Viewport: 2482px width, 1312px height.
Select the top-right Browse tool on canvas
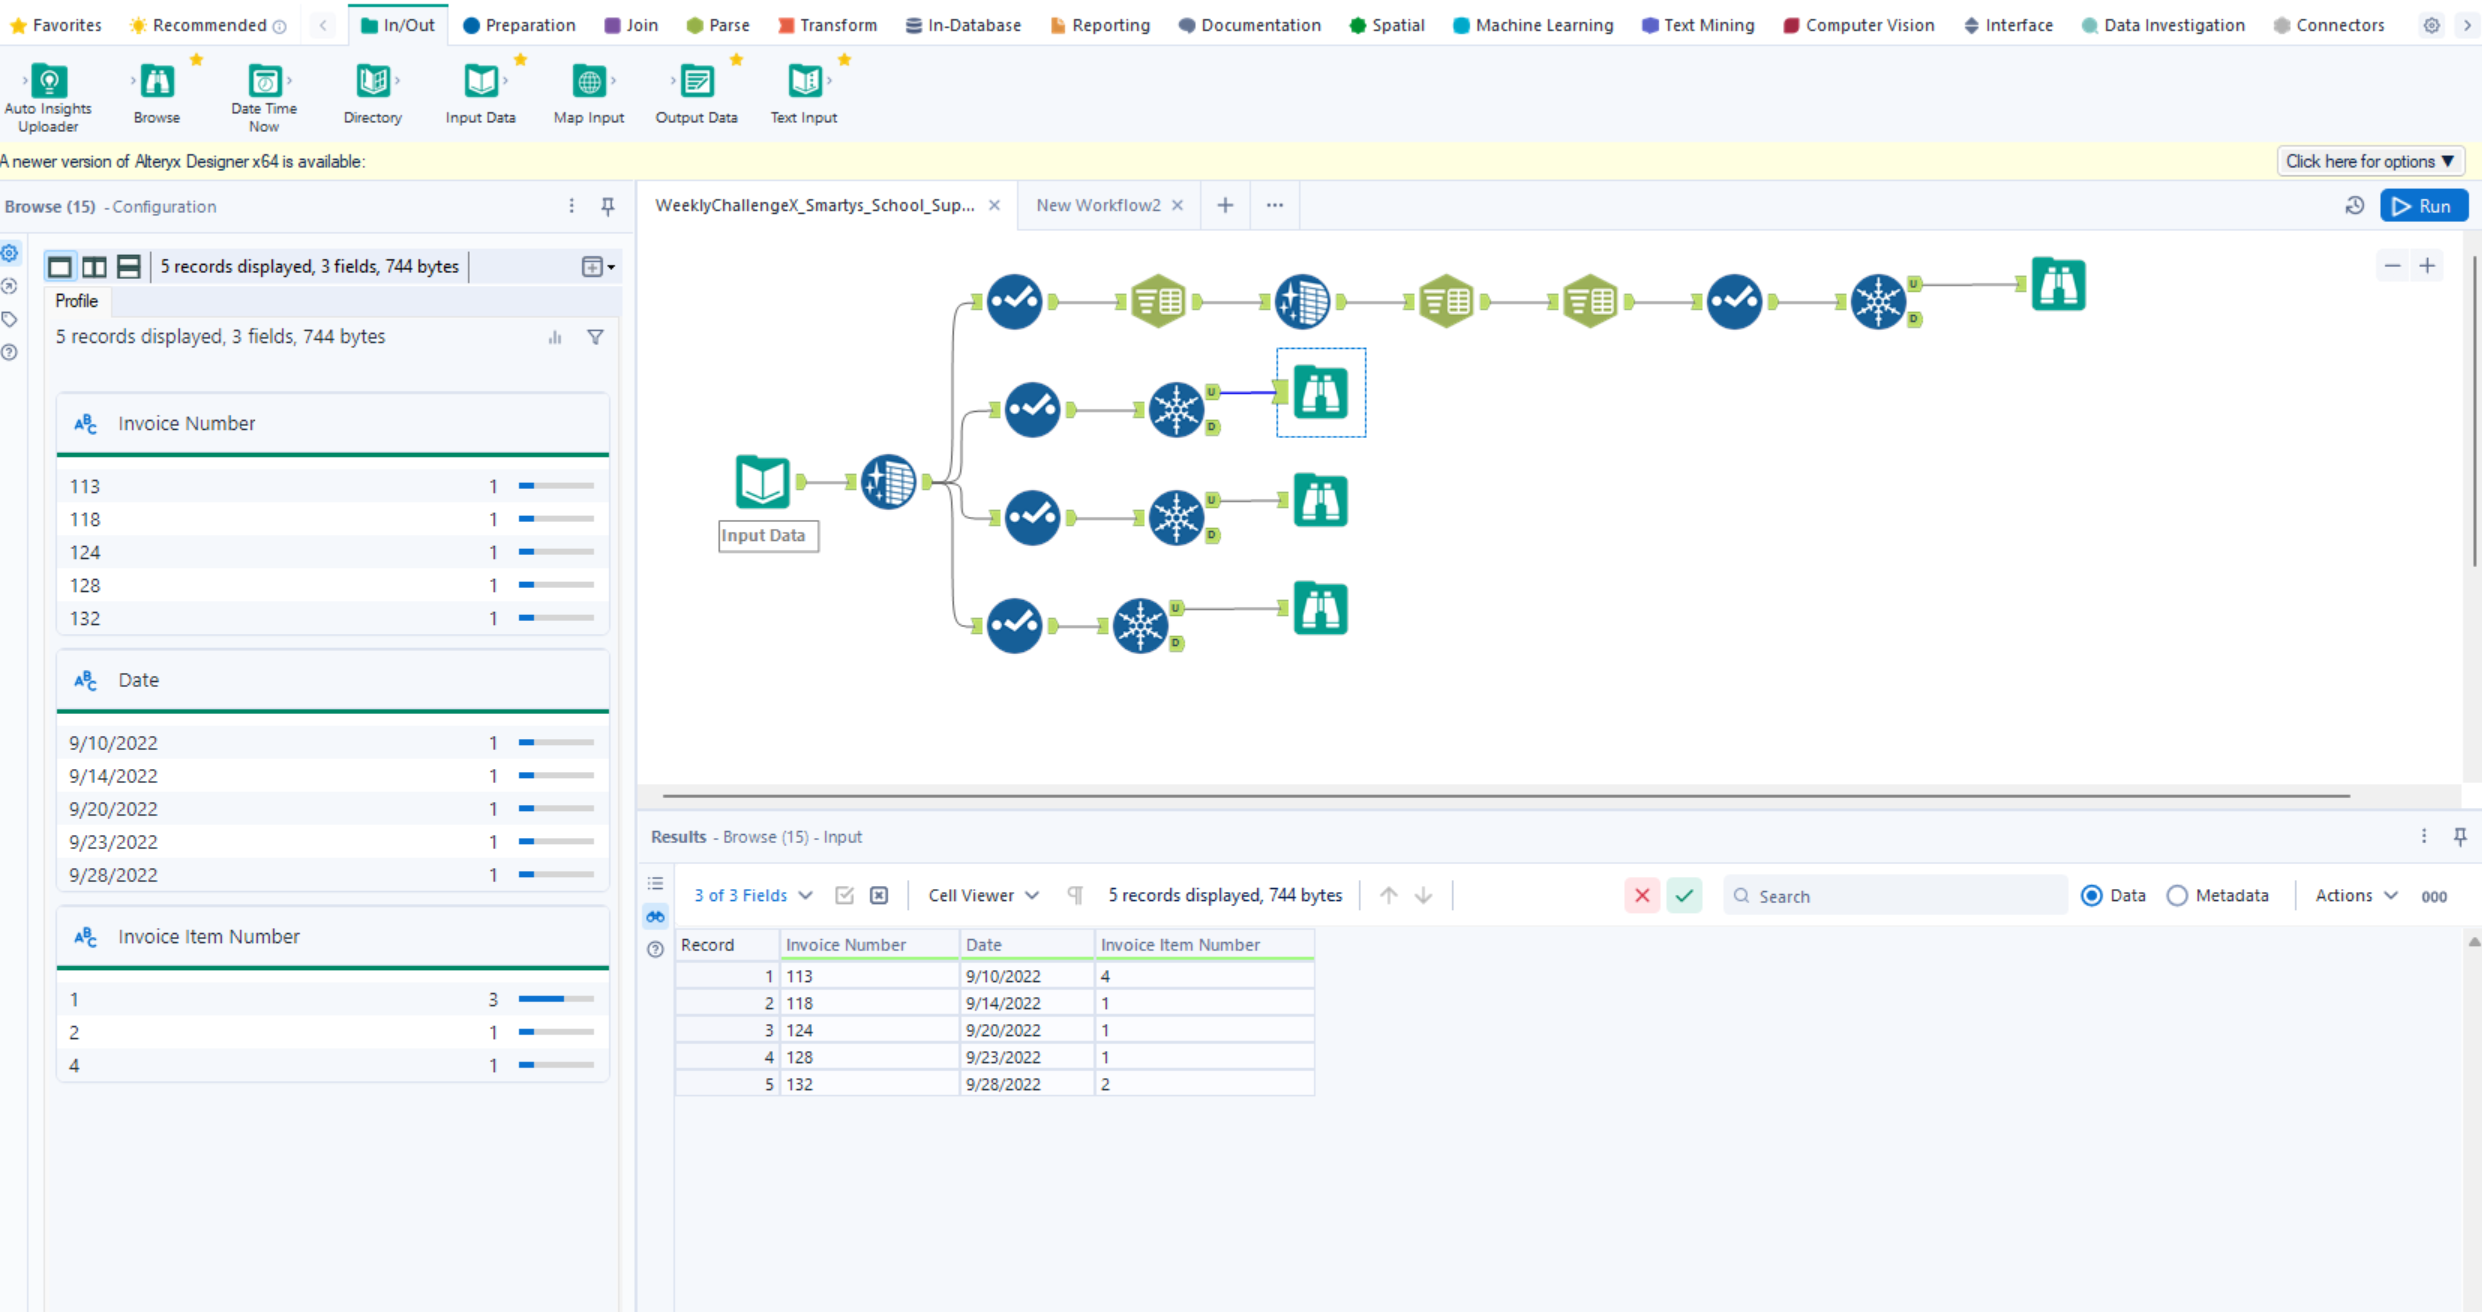point(2057,285)
